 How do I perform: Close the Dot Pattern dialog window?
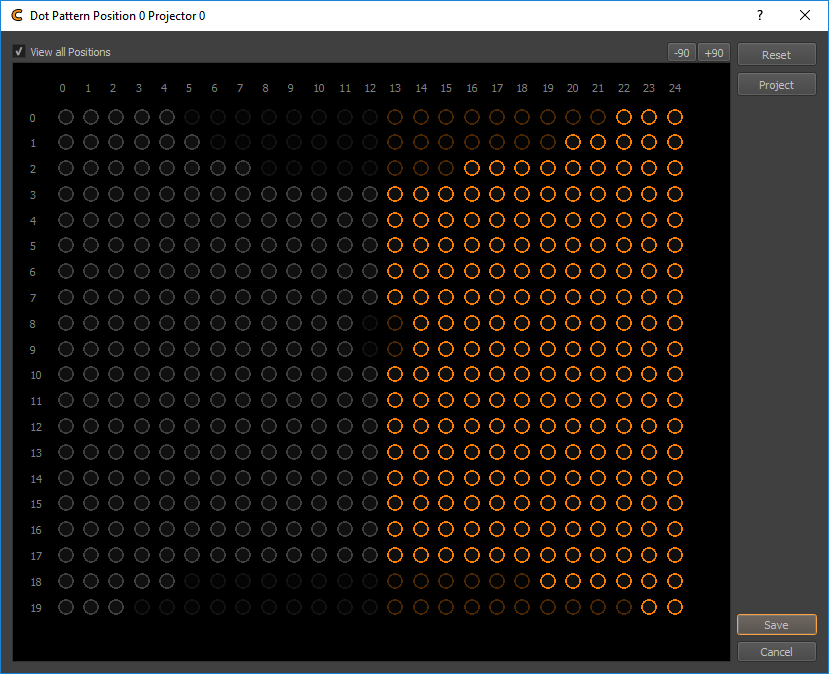[805, 16]
